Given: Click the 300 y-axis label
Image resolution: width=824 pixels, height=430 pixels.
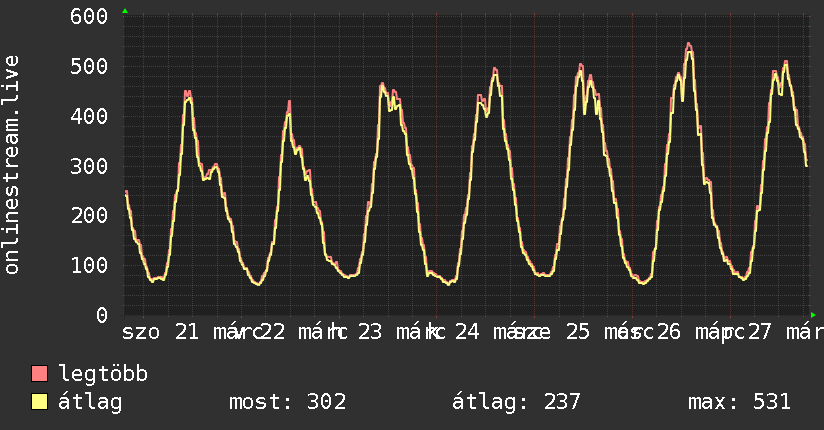Looking at the screenshot, I should pyautogui.click(x=89, y=166).
